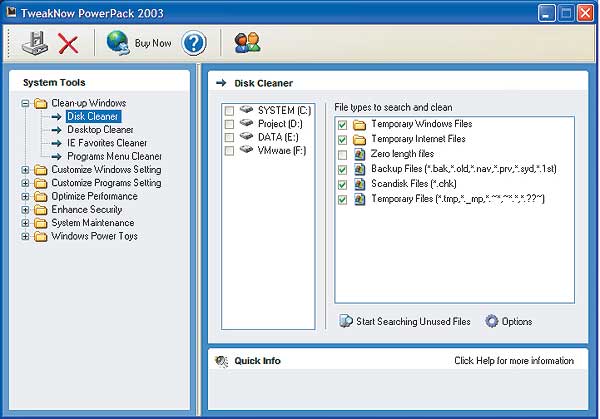The image size is (600, 419).
Task: Expand the System Maintenance node
Action: [x=25, y=223]
